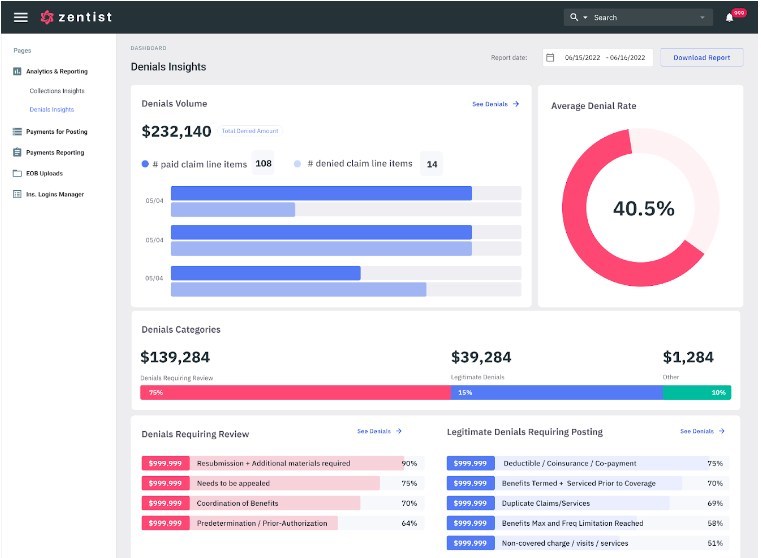Open the report date range picker
This screenshot has height=558, width=761.
pyautogui.click(x=604, y=58)
